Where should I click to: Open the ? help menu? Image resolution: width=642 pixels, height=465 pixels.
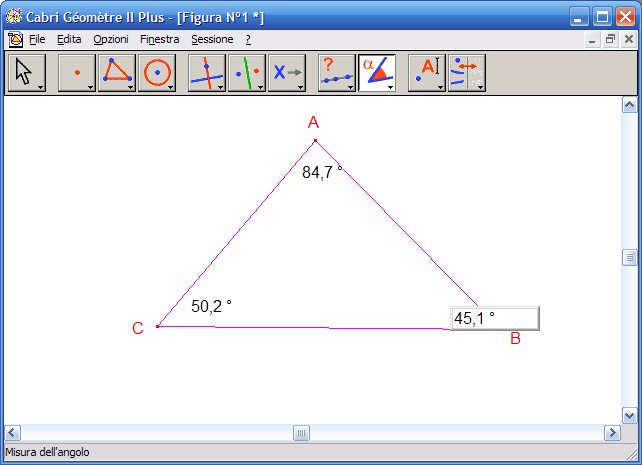click(248, 39)
